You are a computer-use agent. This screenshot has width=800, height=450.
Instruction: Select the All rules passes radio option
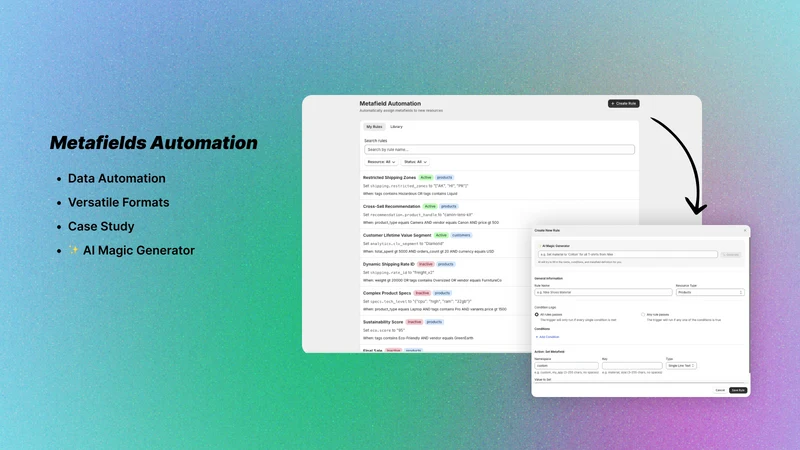pos(536,315)
